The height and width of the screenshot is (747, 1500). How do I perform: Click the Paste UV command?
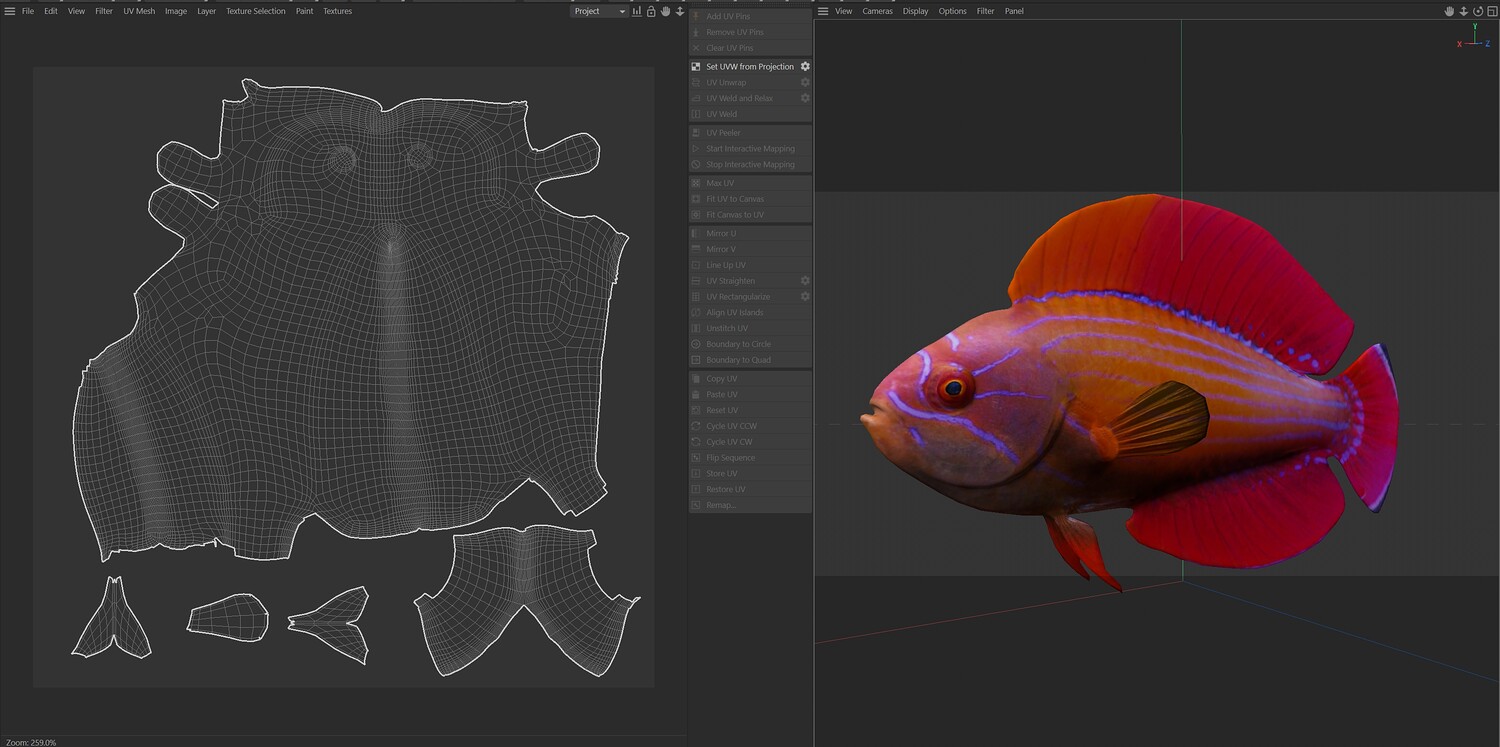(x=722, y=395)
